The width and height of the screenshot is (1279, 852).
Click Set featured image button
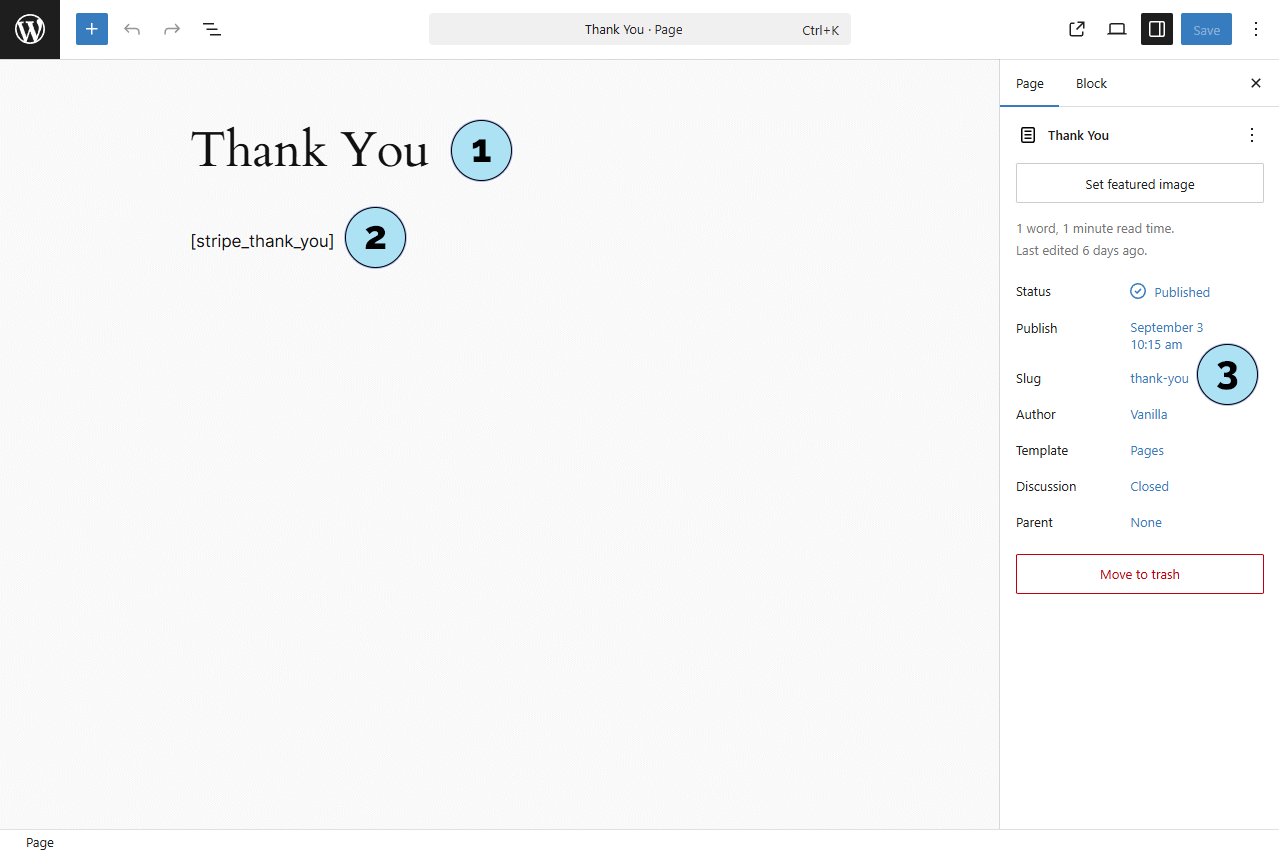click(1139, 184)
